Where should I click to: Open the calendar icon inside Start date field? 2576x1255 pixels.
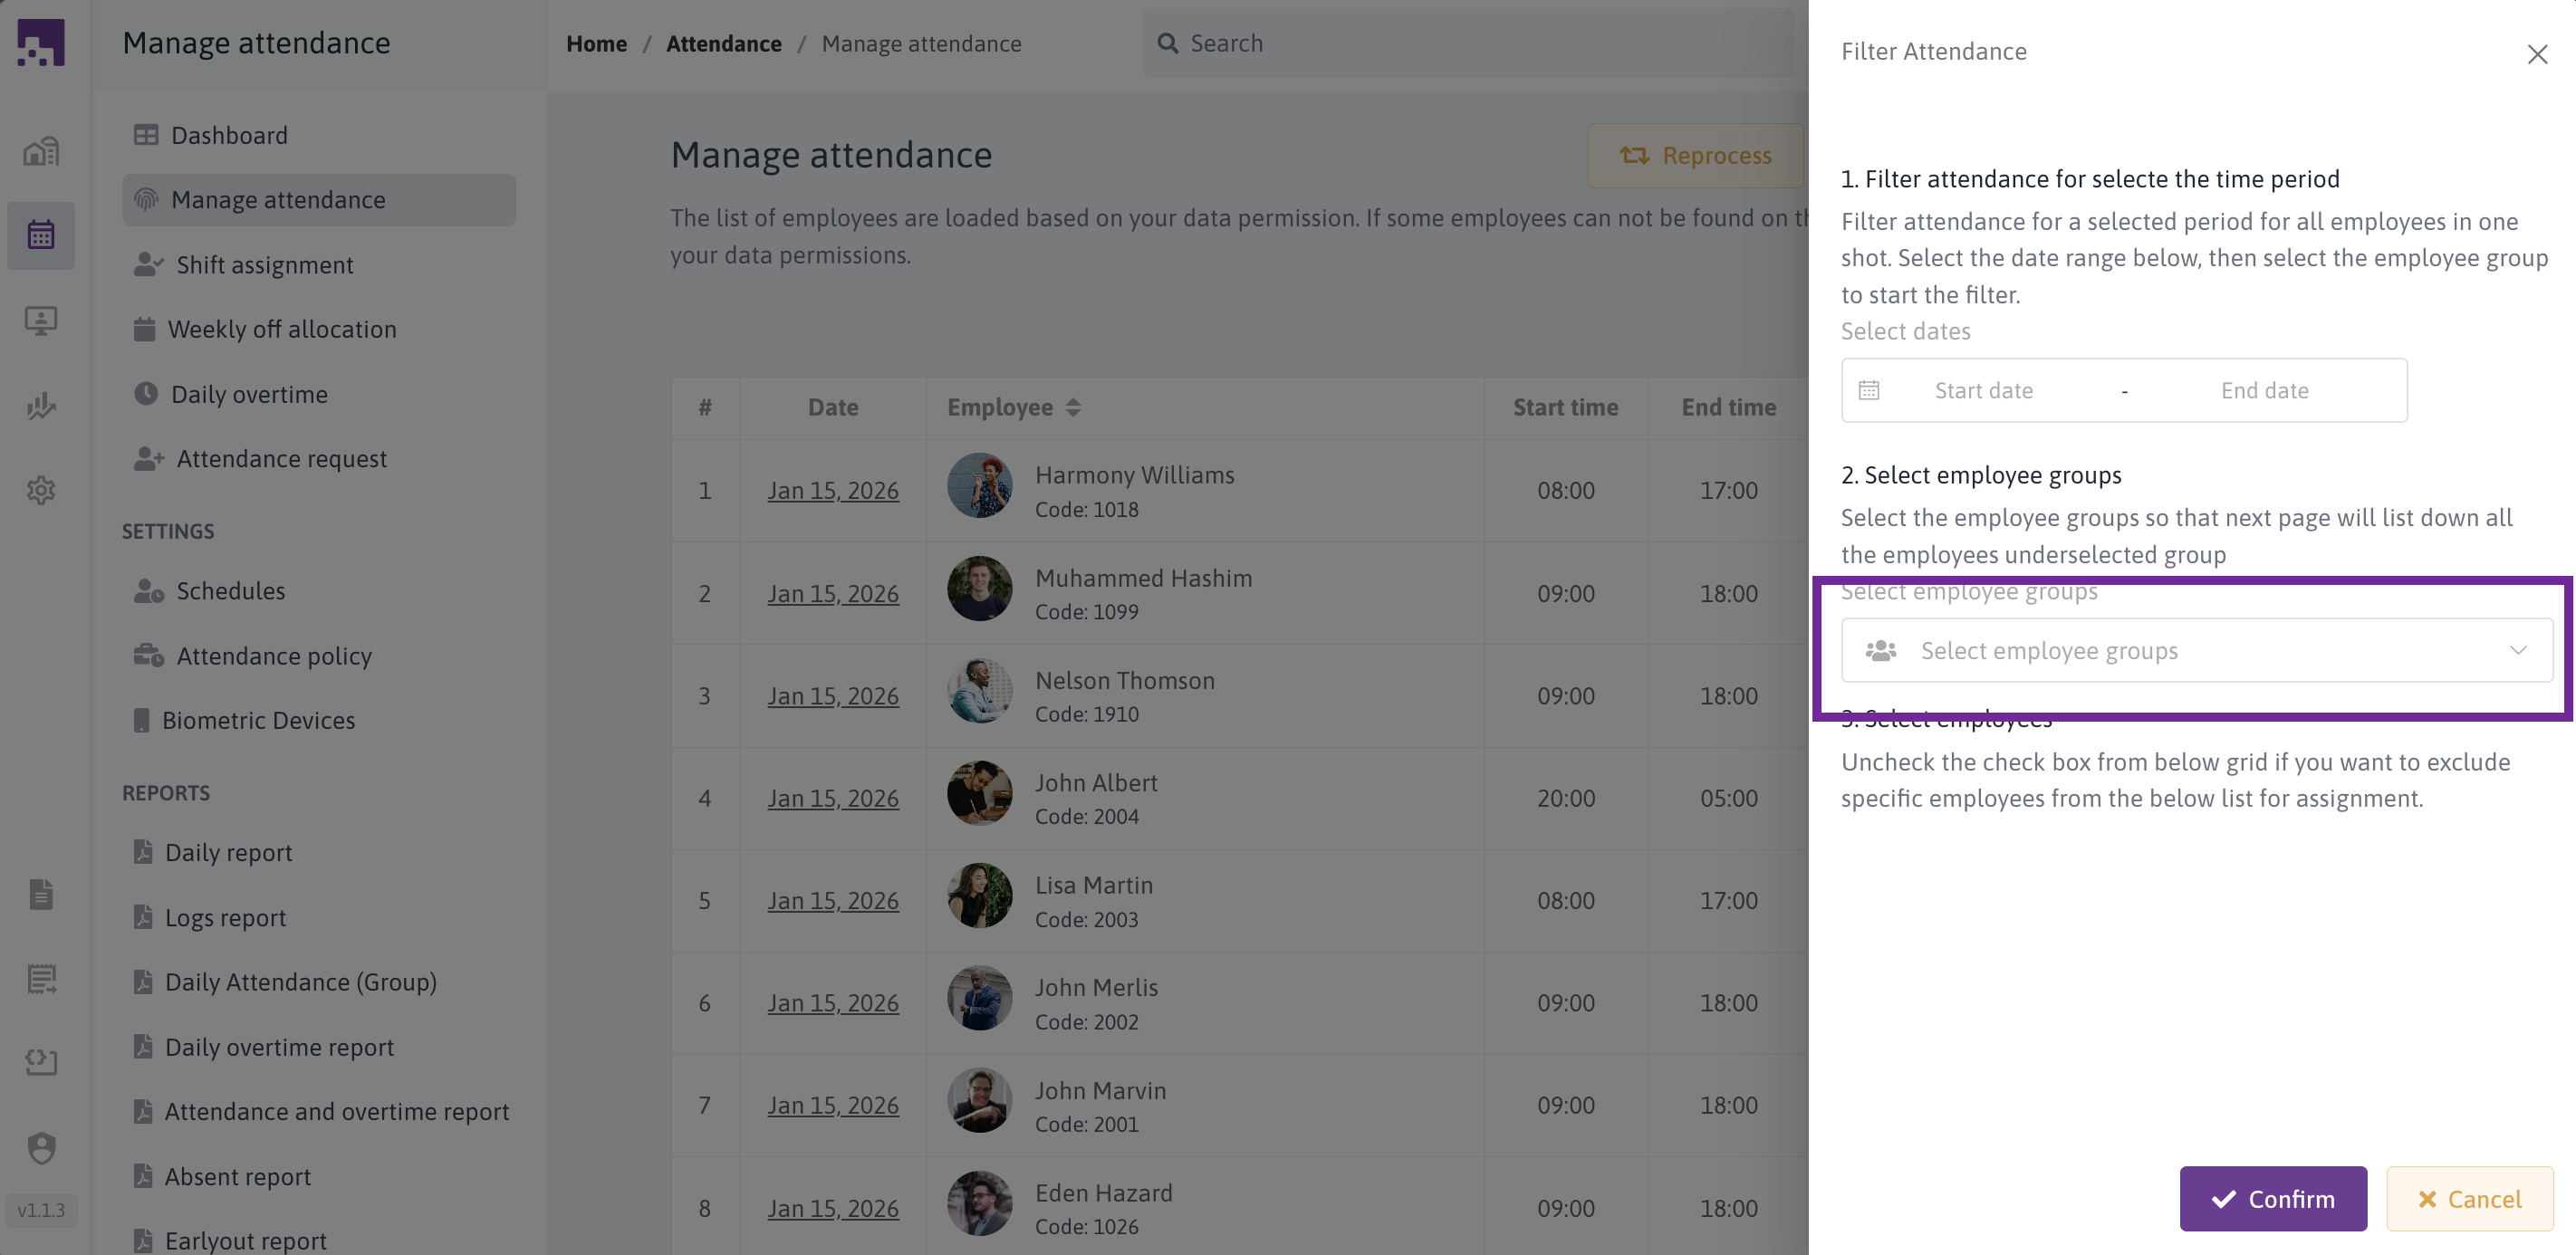[1870, 390]
